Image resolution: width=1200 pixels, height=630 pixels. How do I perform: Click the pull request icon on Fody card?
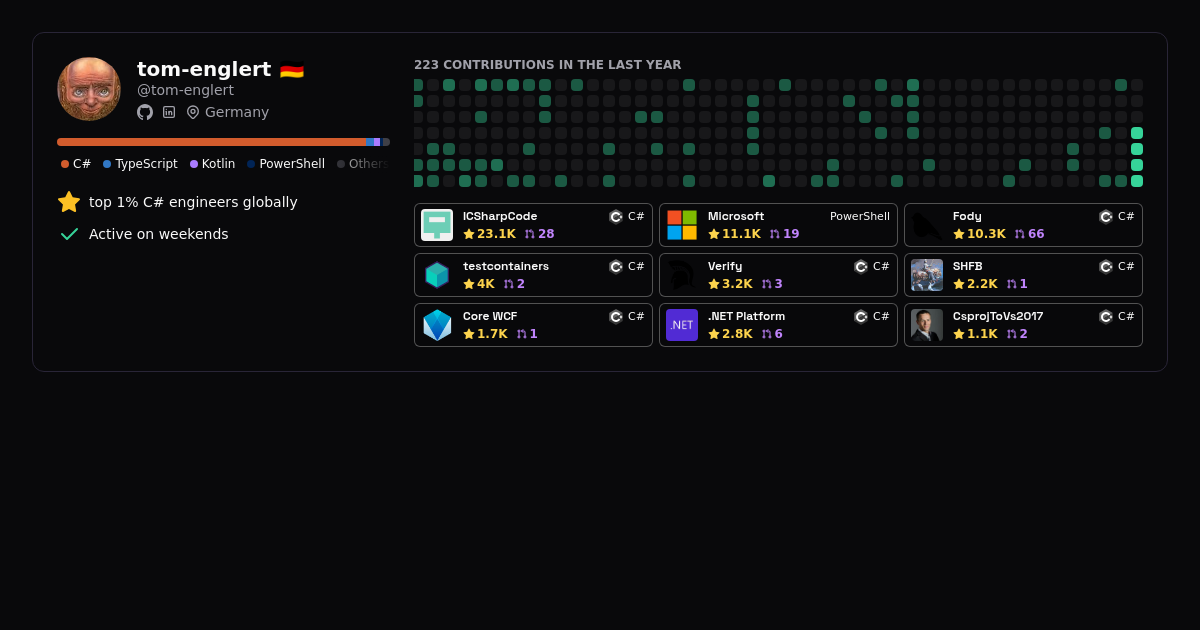(x=1020, y=234)
